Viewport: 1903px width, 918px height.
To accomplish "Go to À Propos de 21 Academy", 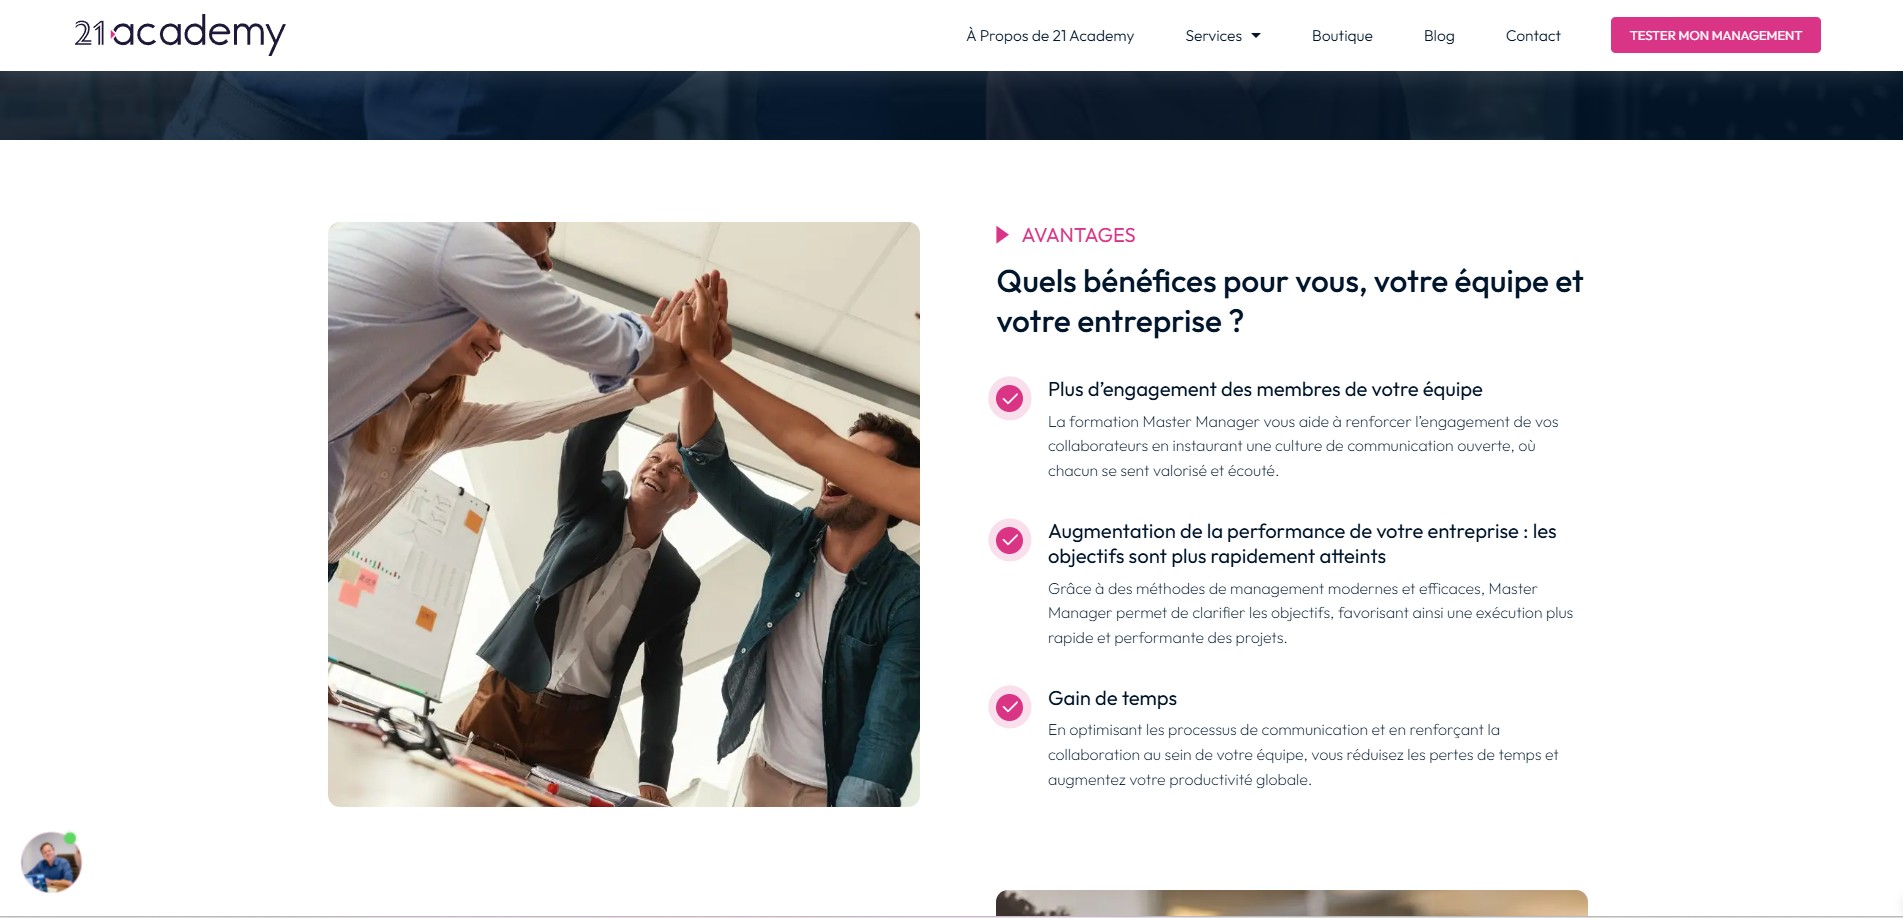I will (x=1050, y=36).
